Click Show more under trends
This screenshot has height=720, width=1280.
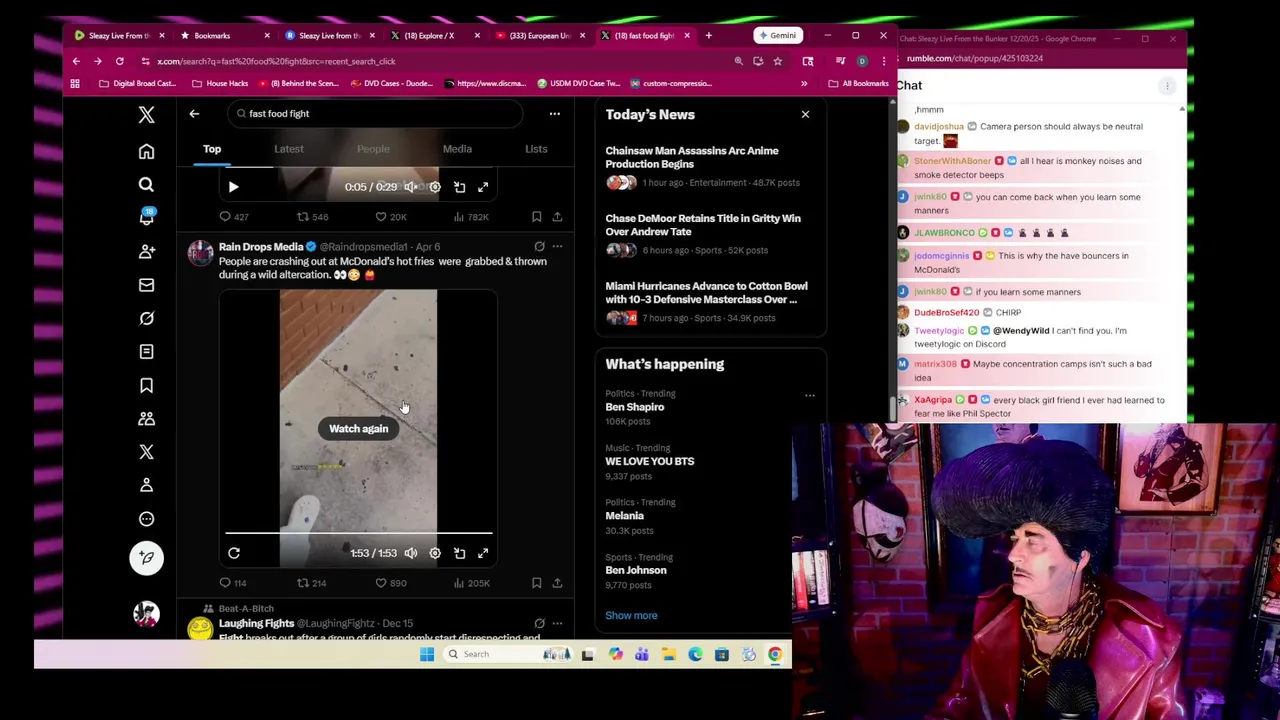coord(631,616)
